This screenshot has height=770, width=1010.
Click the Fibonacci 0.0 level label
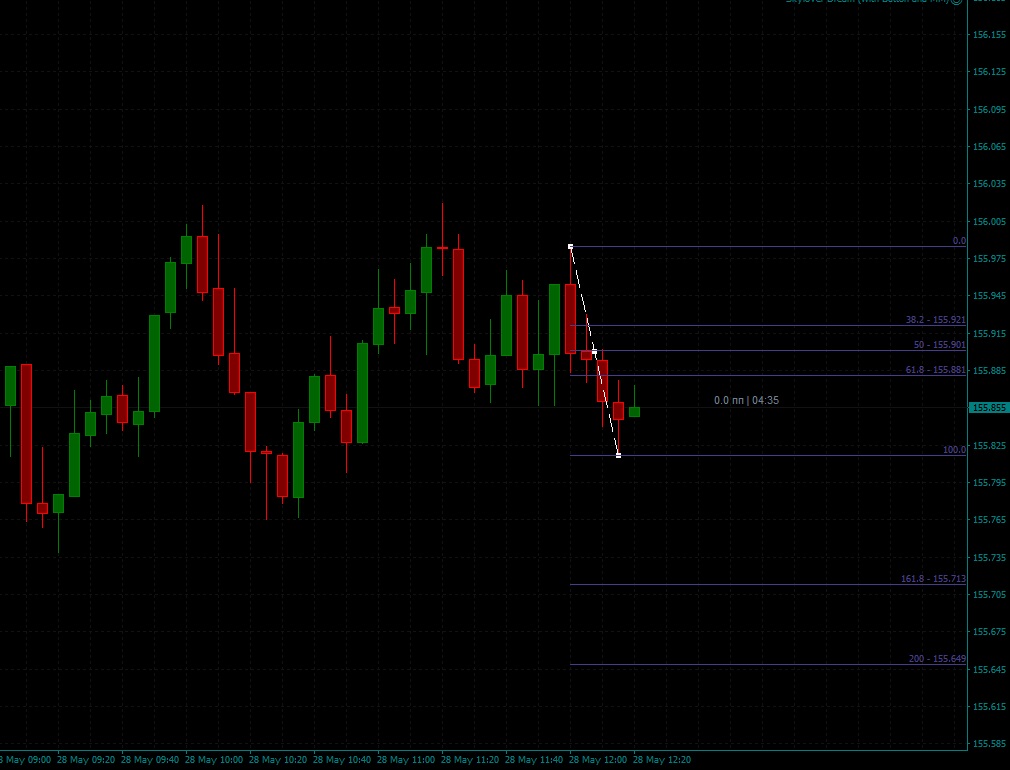959,241
